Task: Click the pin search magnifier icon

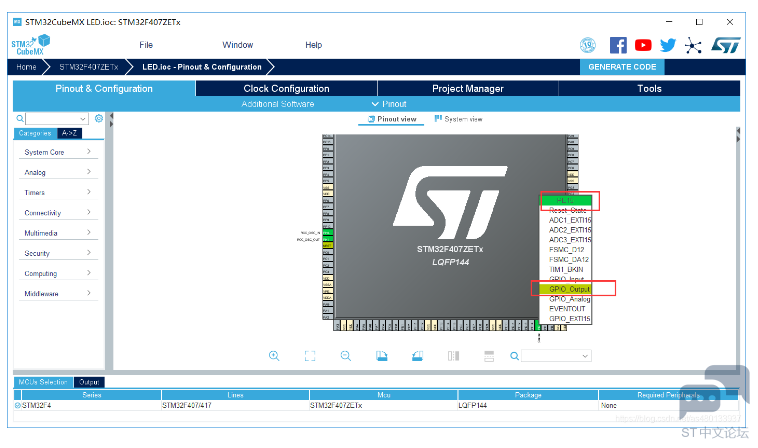Action: 514,356
